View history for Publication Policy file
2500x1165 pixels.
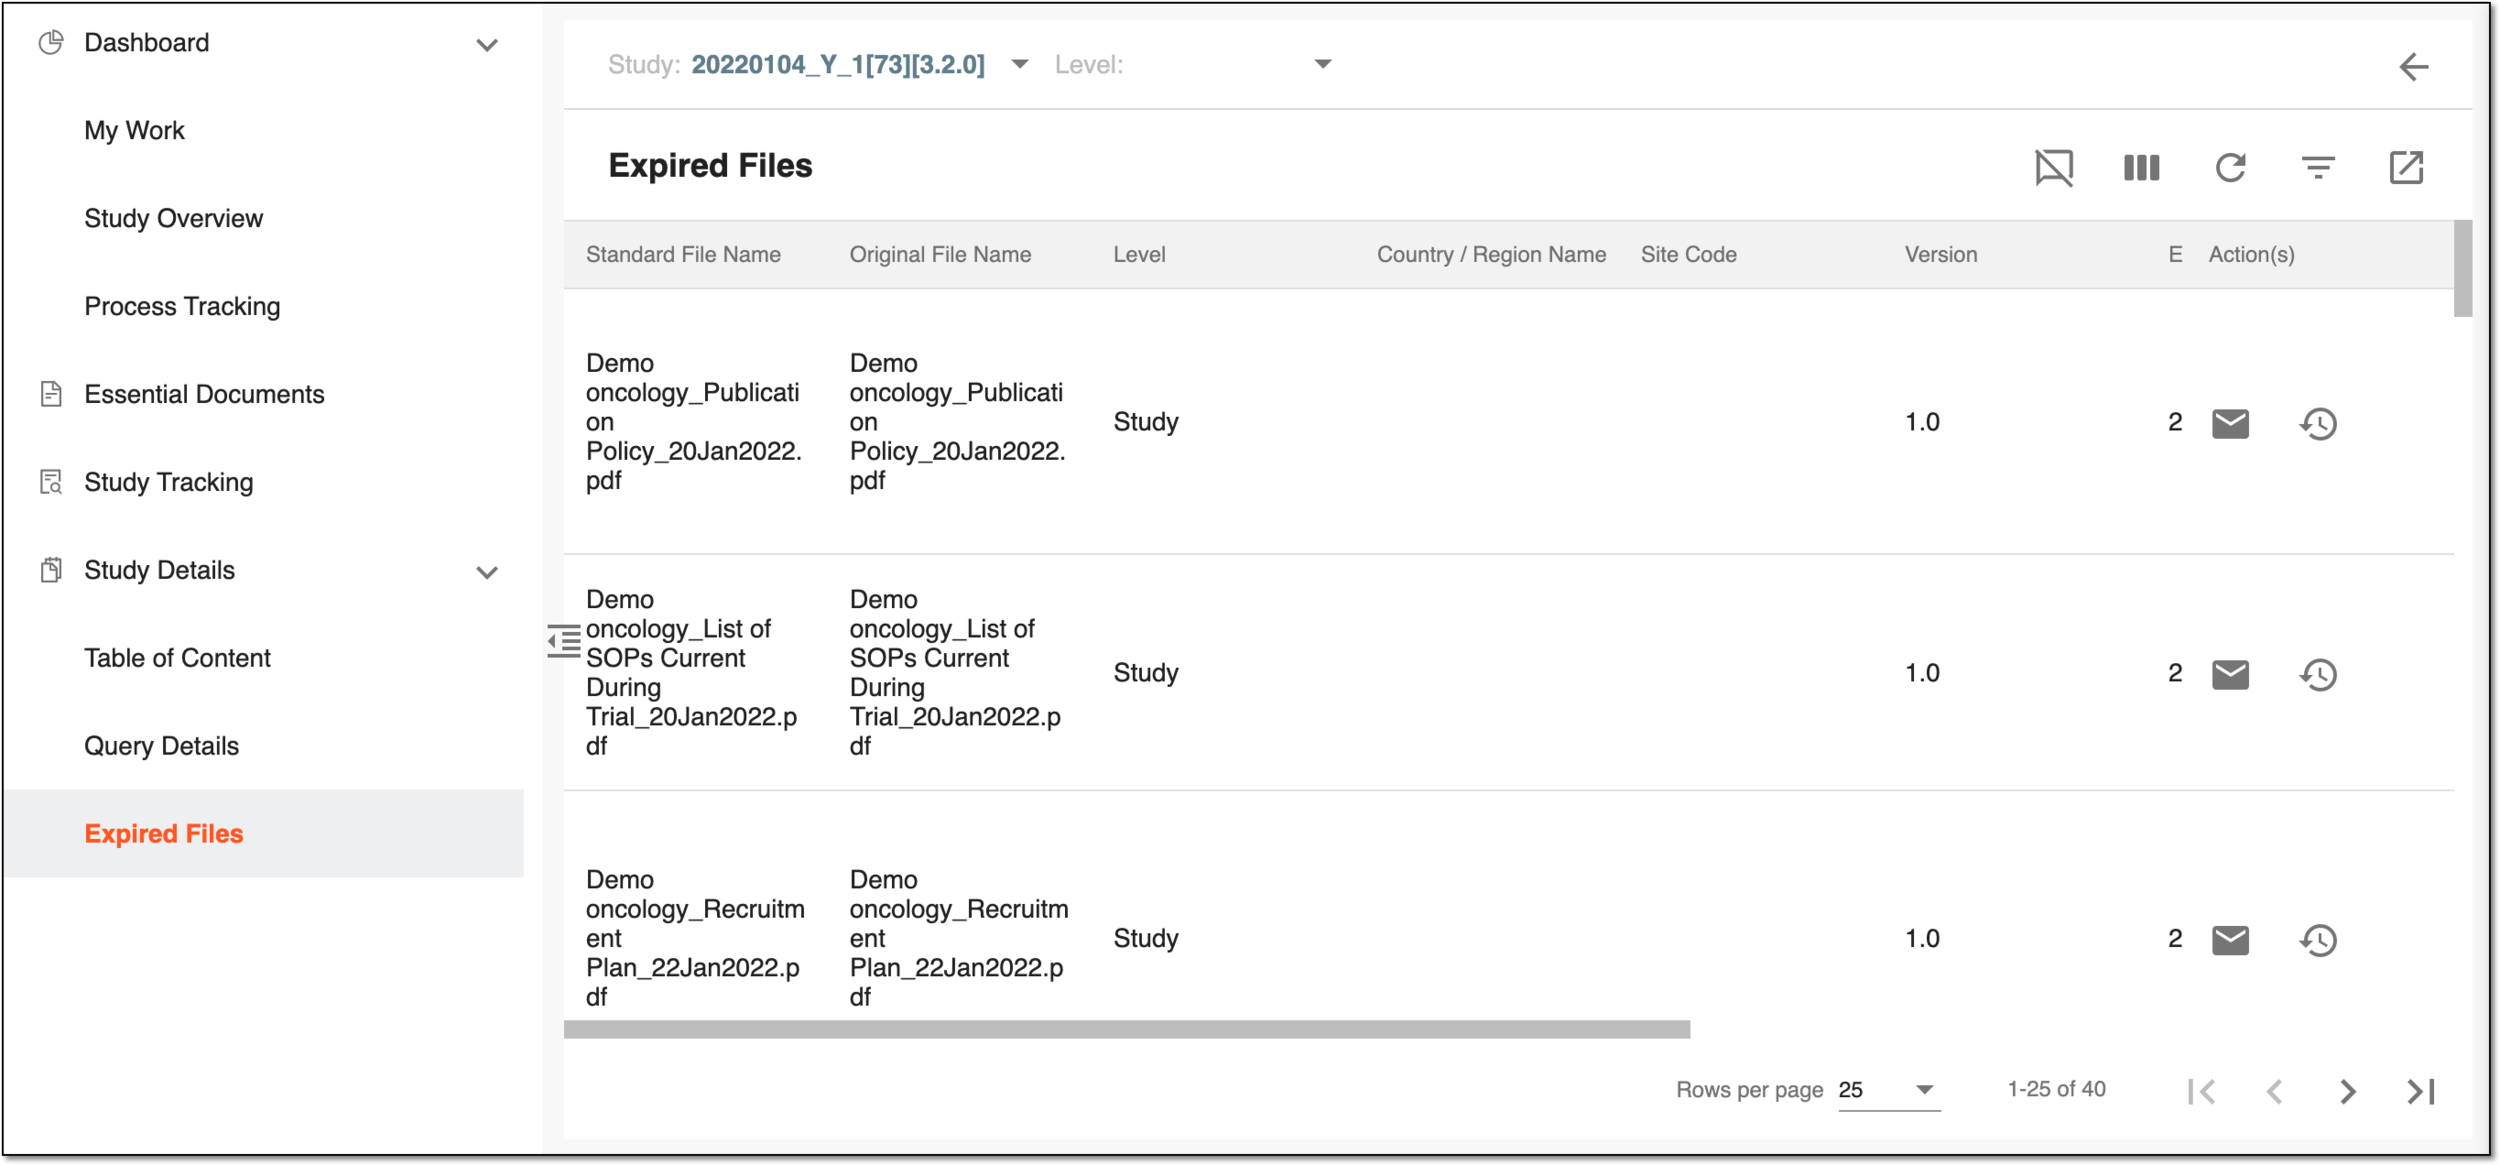(x=2318, y=423)
